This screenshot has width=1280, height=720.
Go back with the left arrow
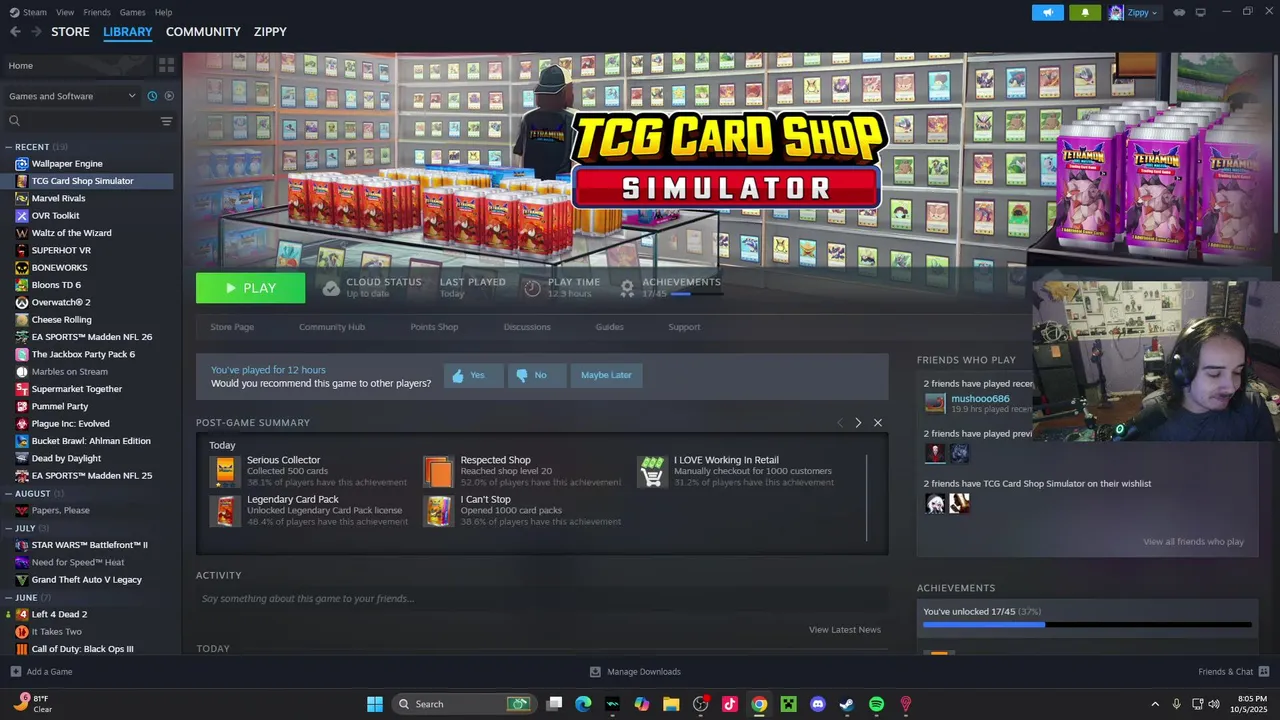coord(15,32)
